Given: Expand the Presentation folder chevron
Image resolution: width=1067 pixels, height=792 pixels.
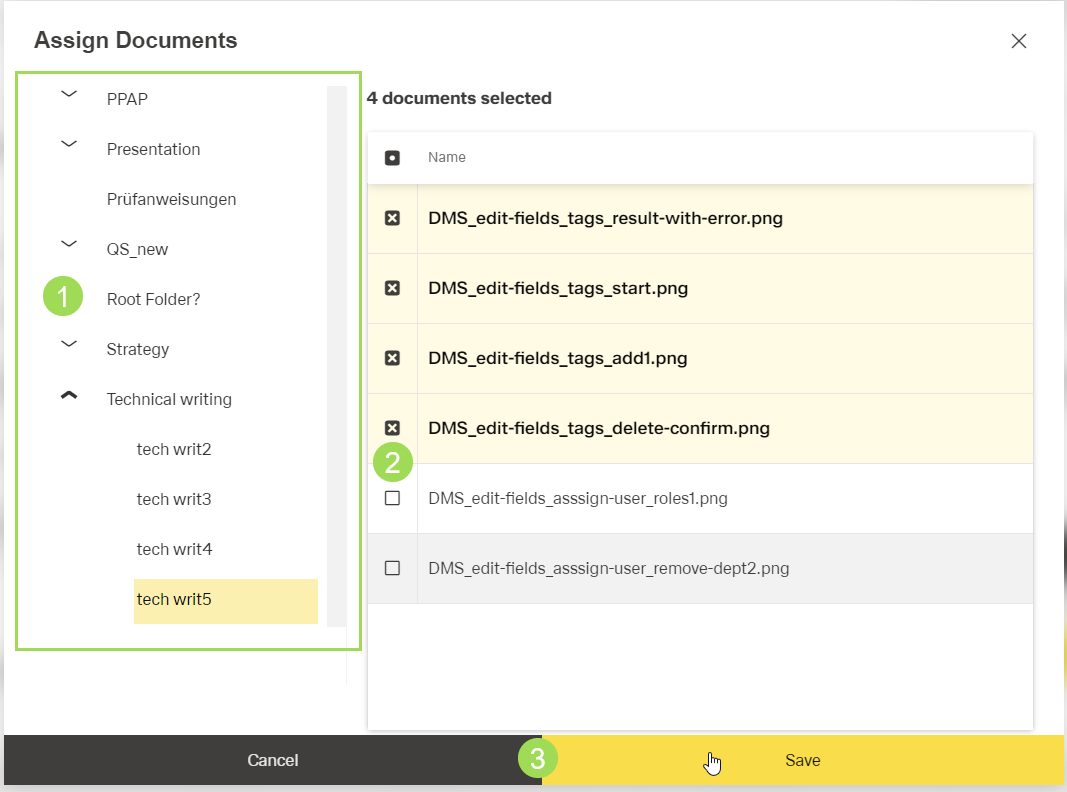Looking at the screenshot, I should pos(69,144).
